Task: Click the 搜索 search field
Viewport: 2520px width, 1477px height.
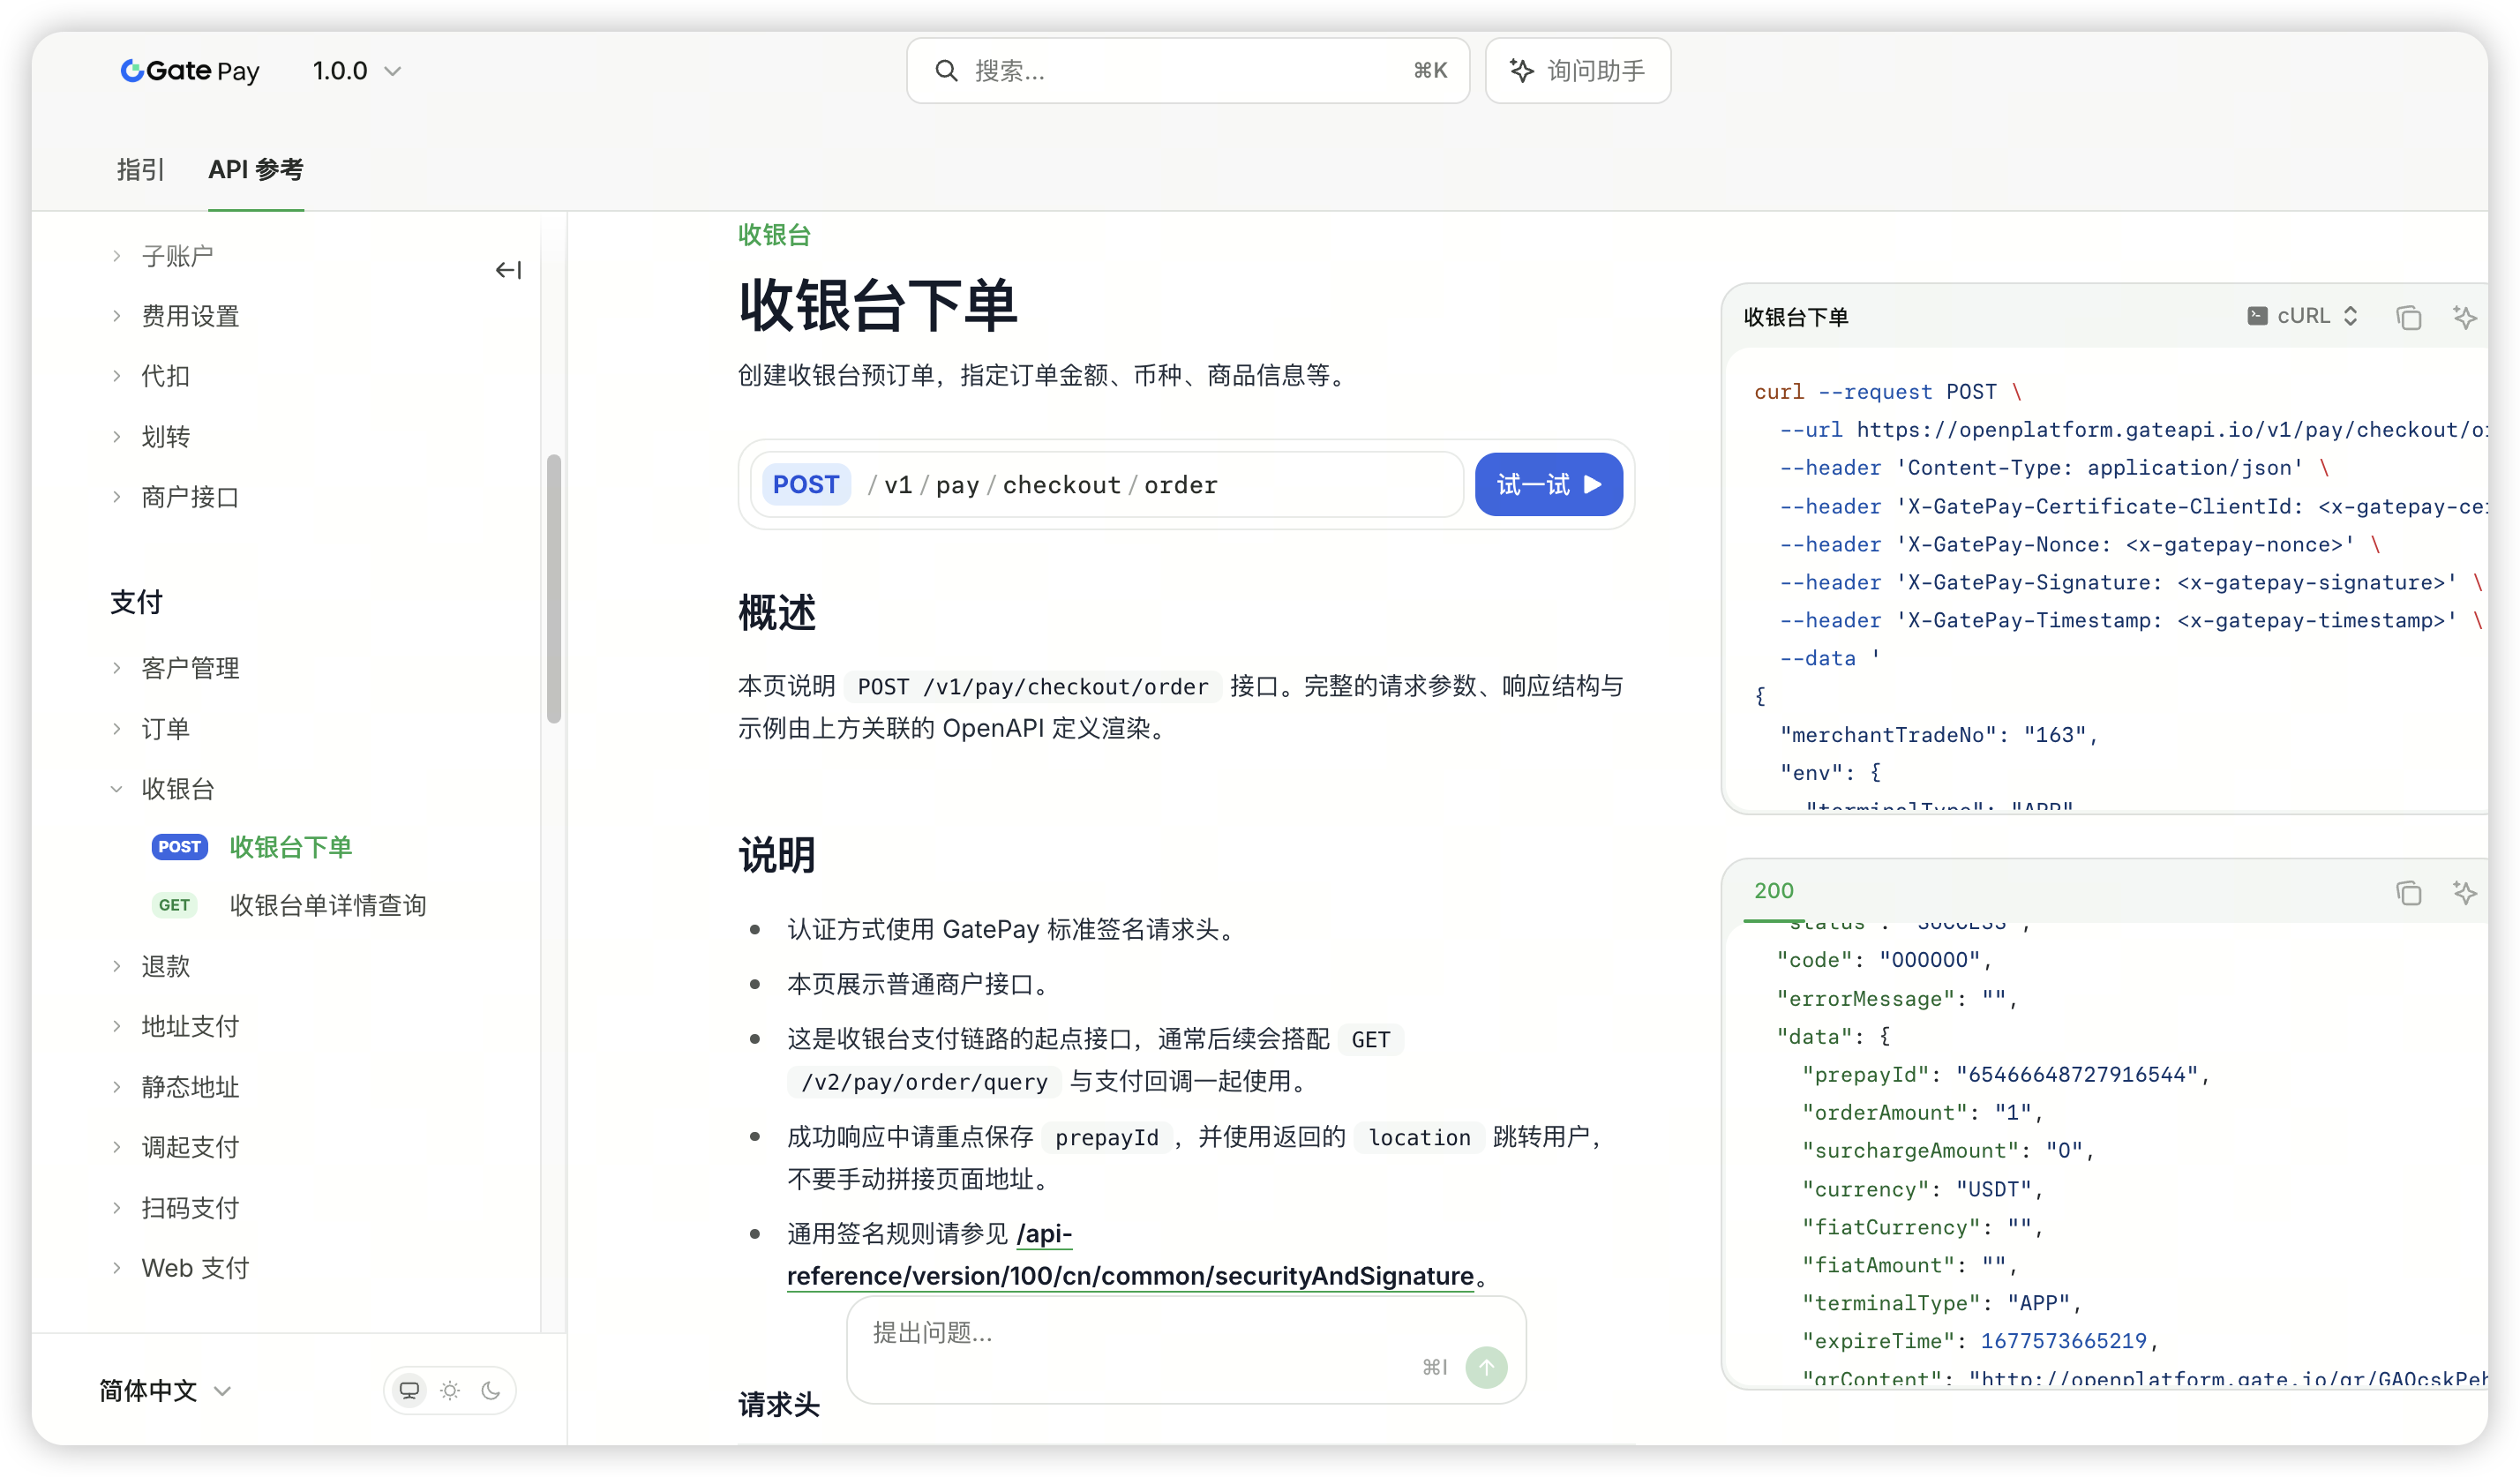Action: [x=1187, y=71]
